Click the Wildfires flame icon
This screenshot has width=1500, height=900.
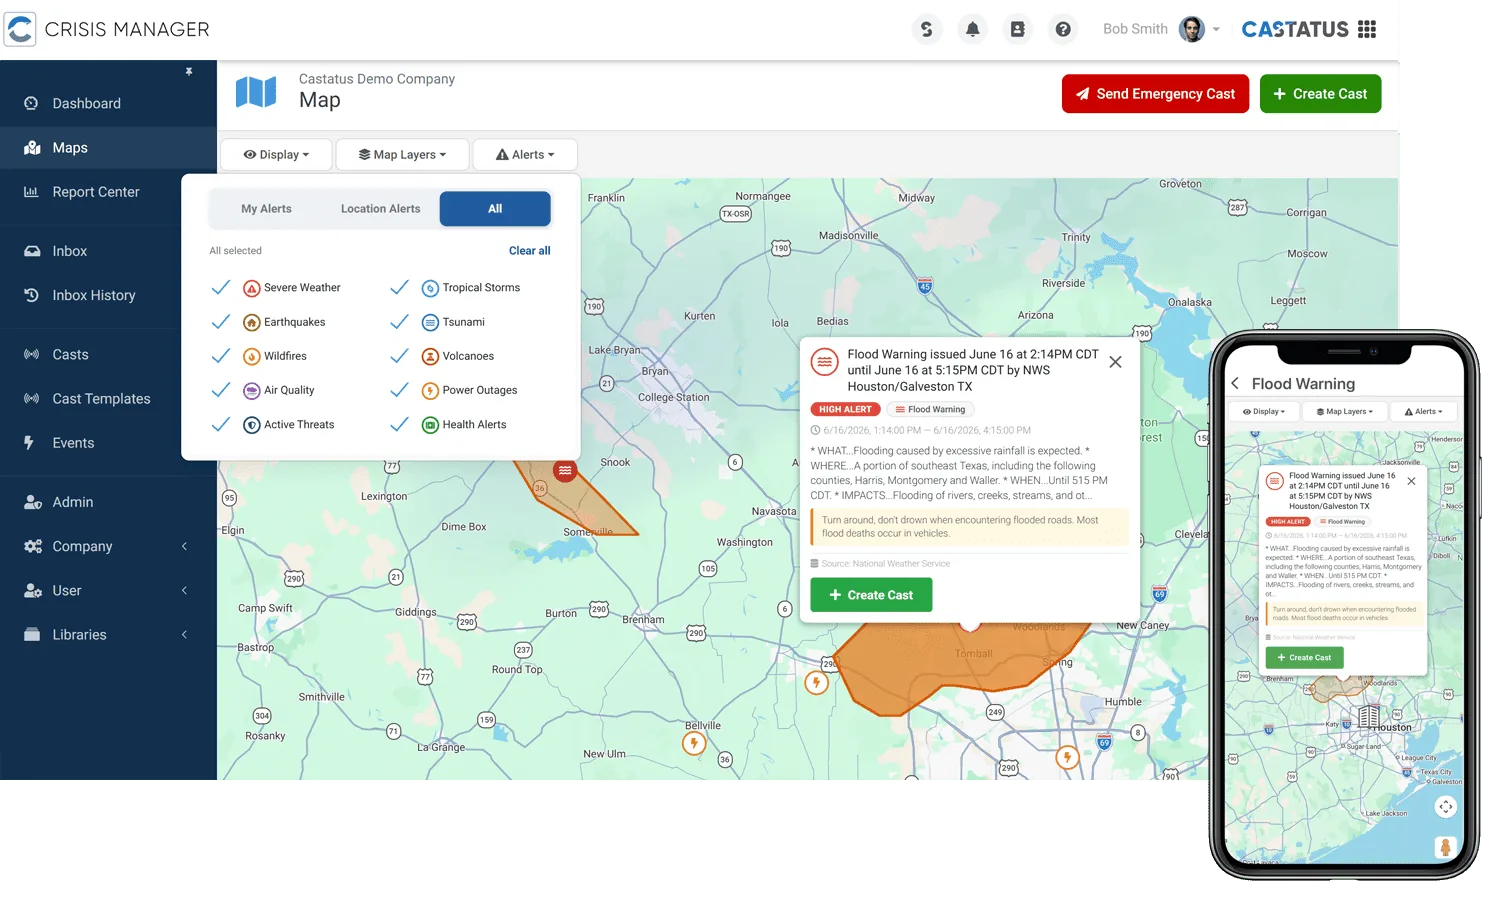pos(252,356)
